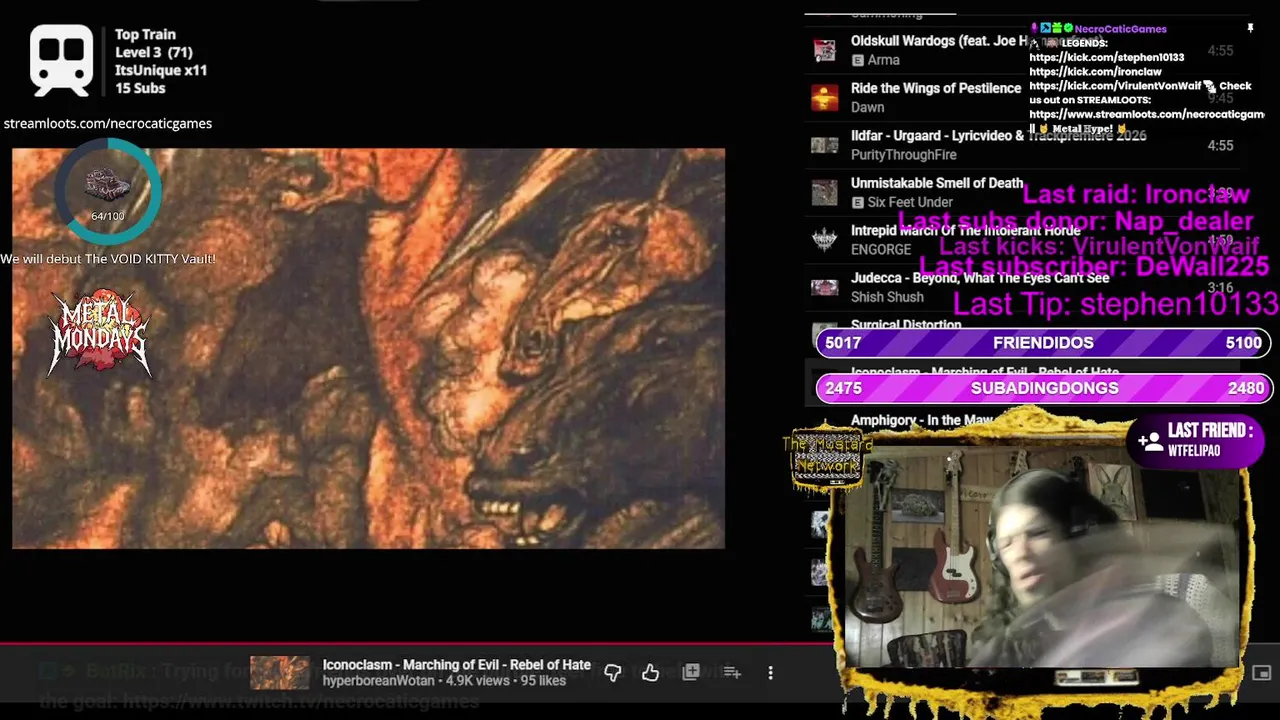This screenshot has width=1280, height=720.
Task: Click the Metal Mondays logo
Action: point(100,332)
